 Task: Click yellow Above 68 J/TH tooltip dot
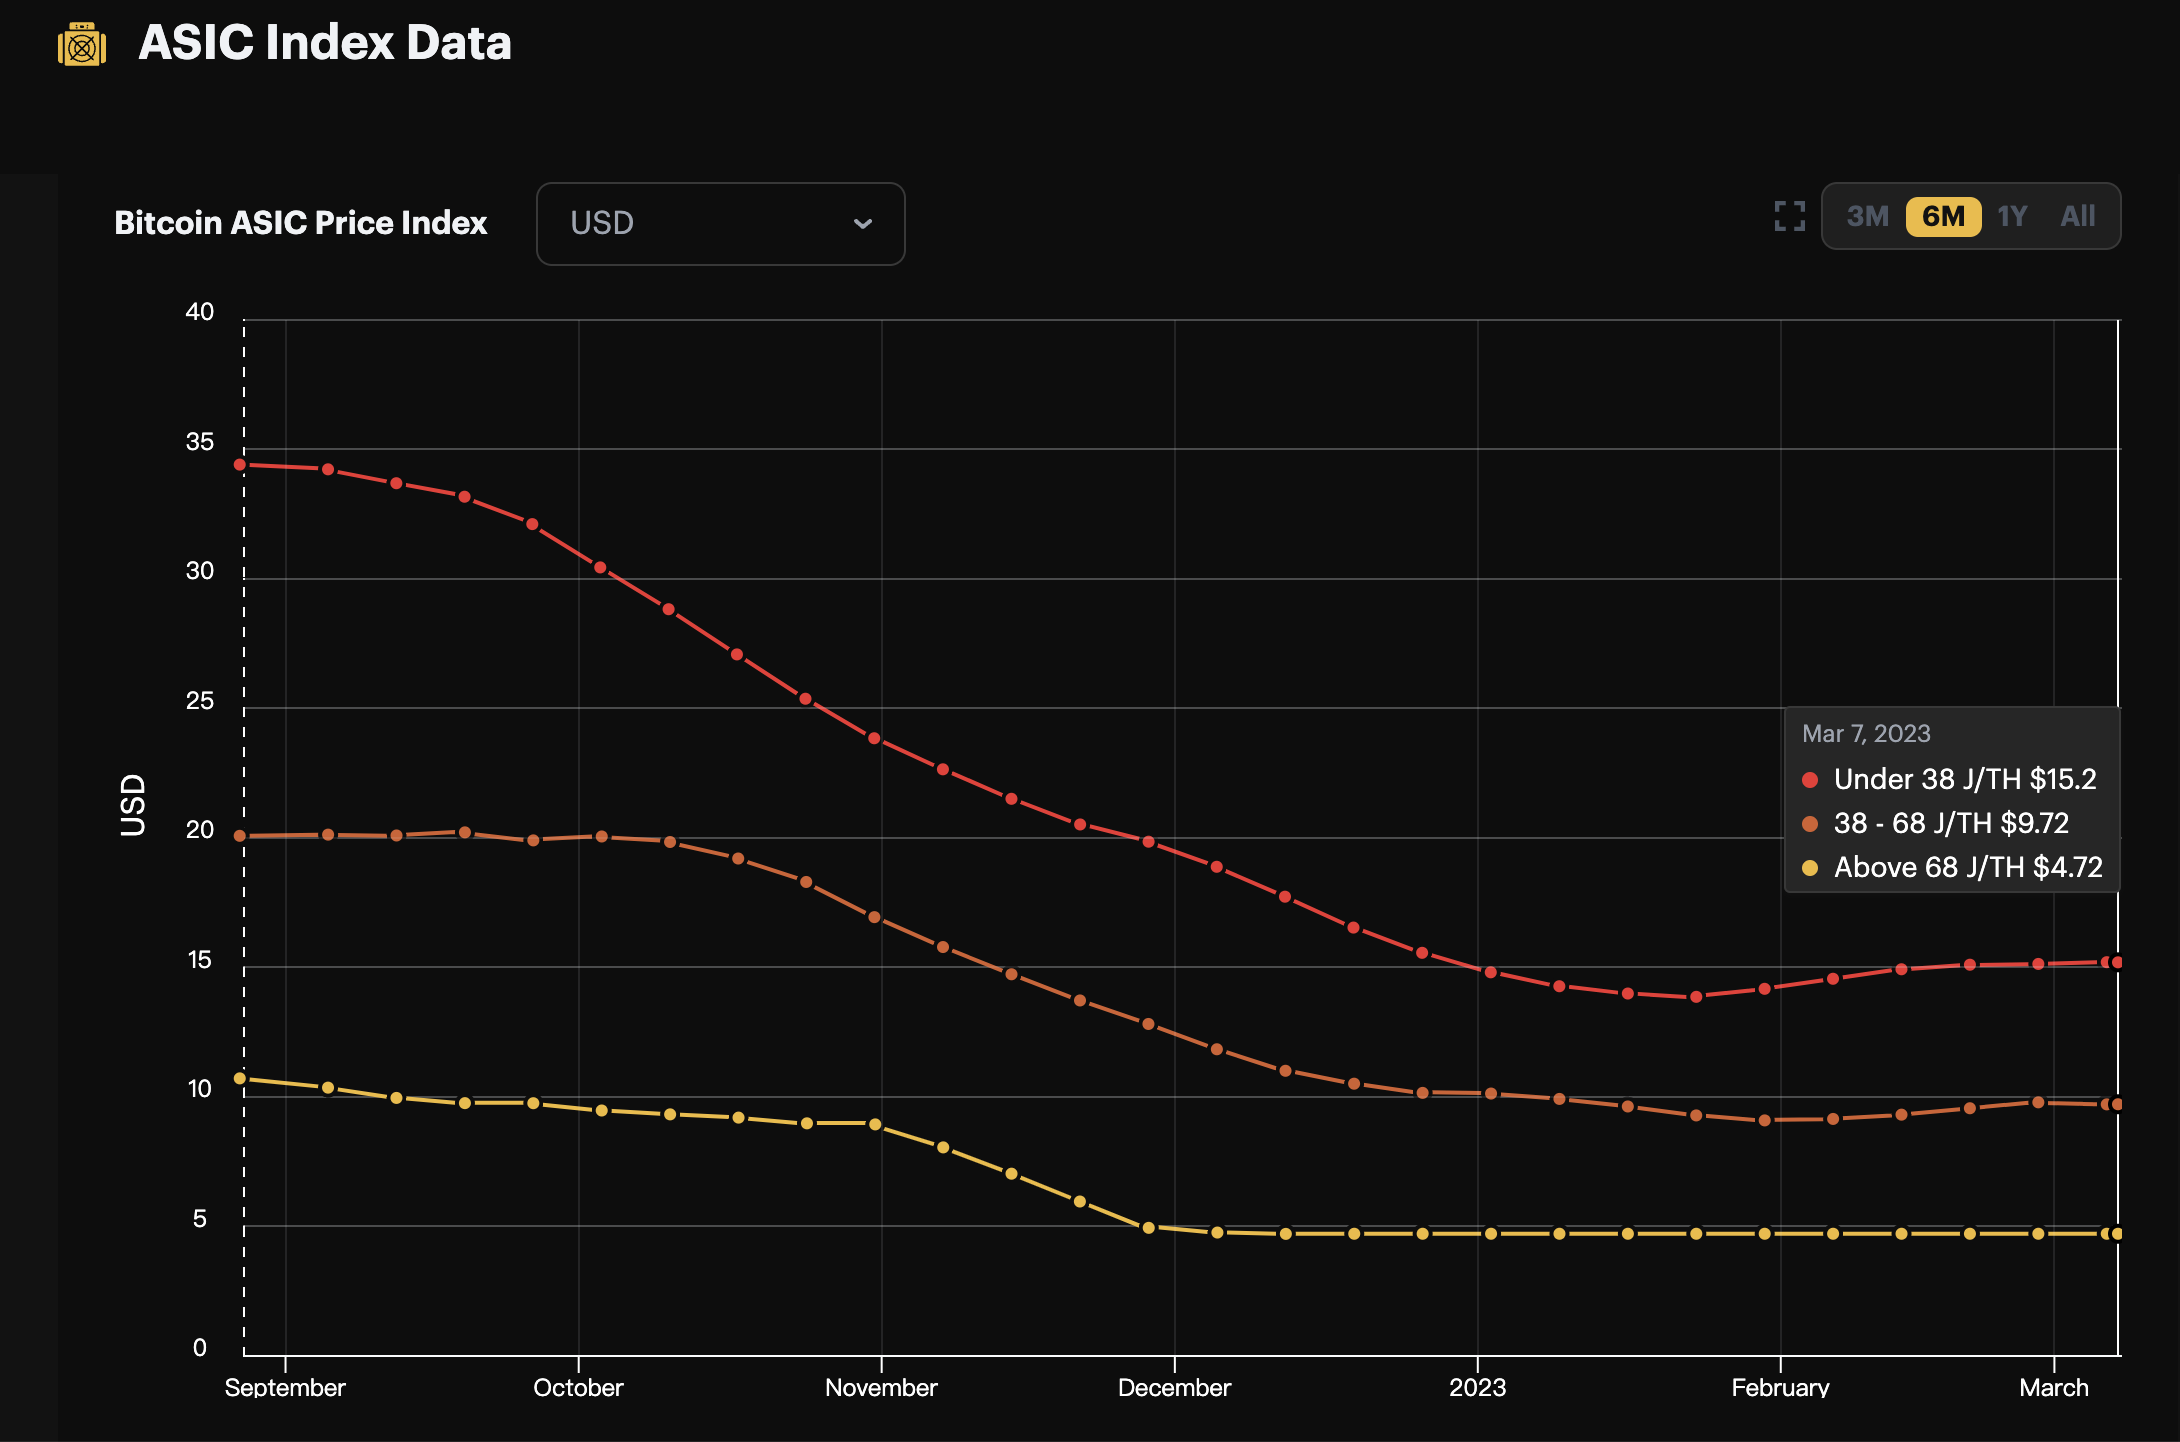(1810, 868)
